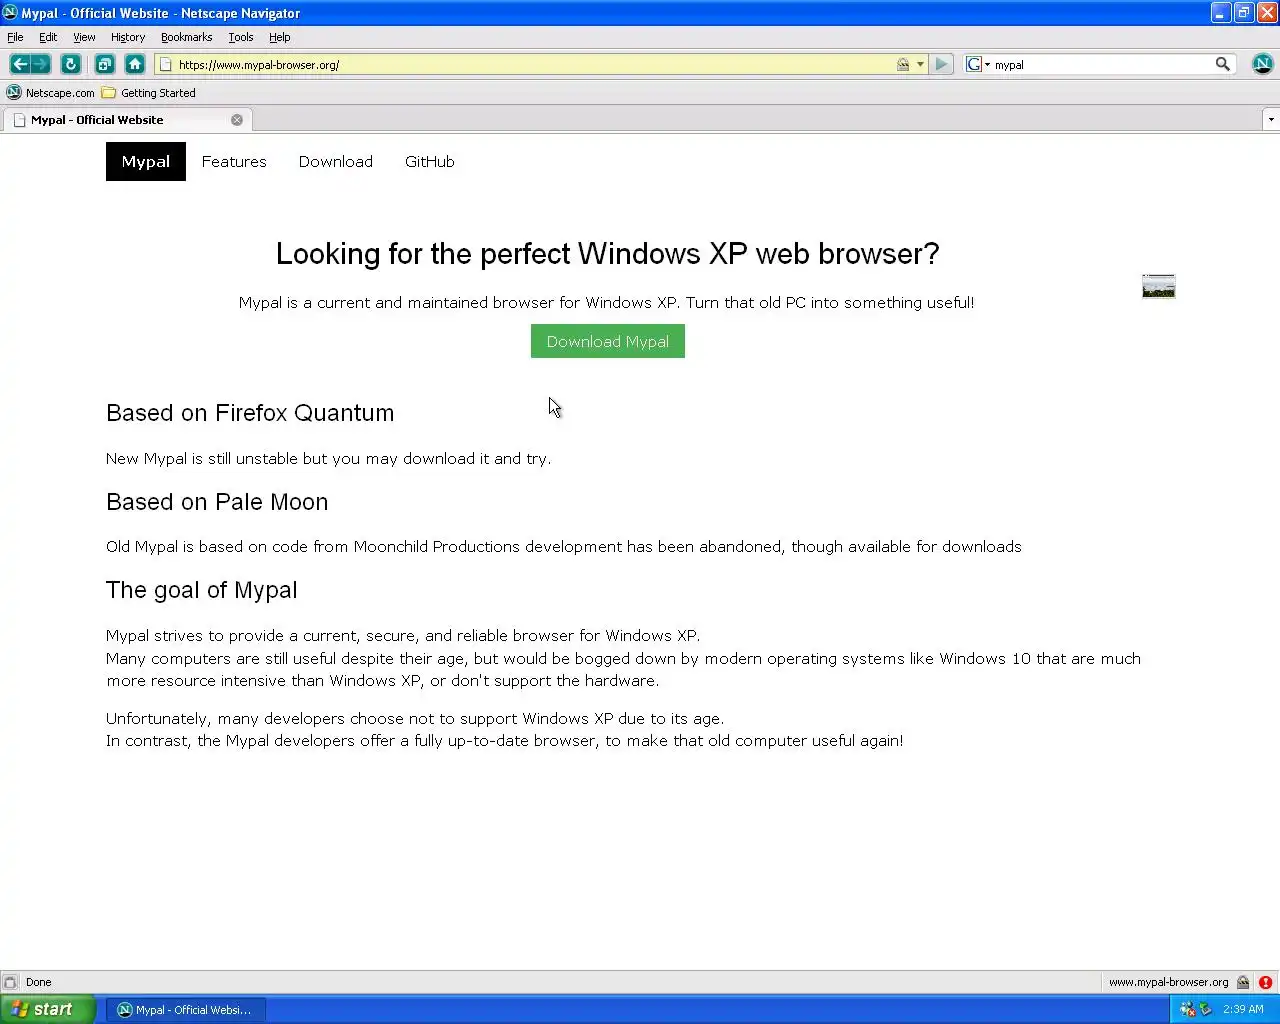
Task: Open the Tools menu
Action: (x=241, y=37)
